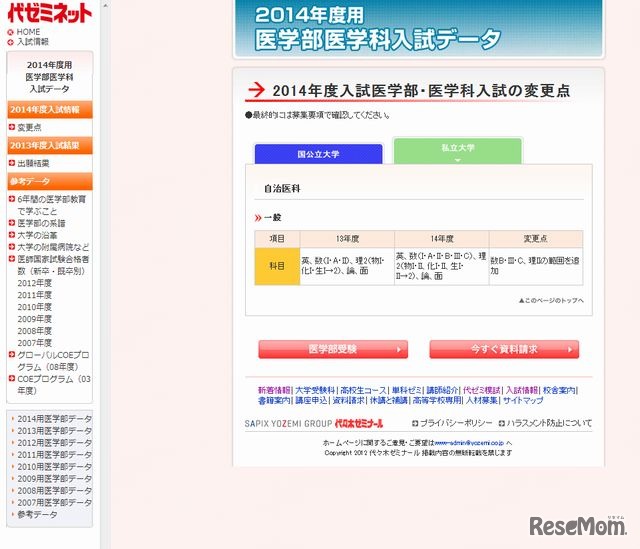Click 医学部受験 red button

333,349
